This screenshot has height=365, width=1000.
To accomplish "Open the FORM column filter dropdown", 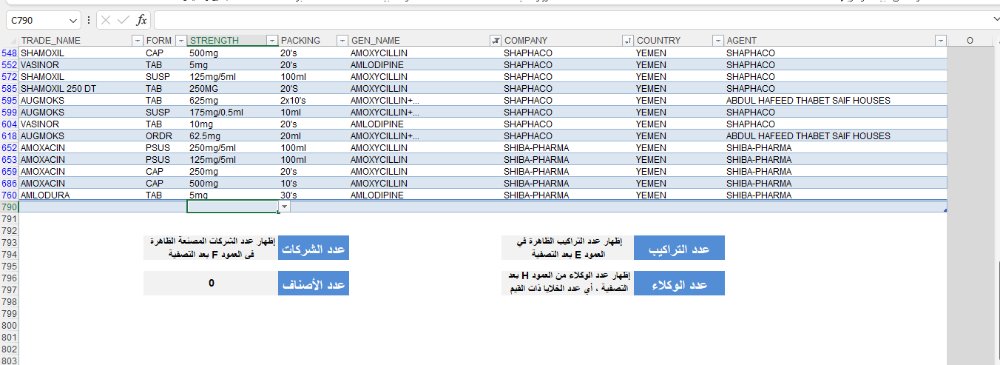I will click(x=181, y=41).
